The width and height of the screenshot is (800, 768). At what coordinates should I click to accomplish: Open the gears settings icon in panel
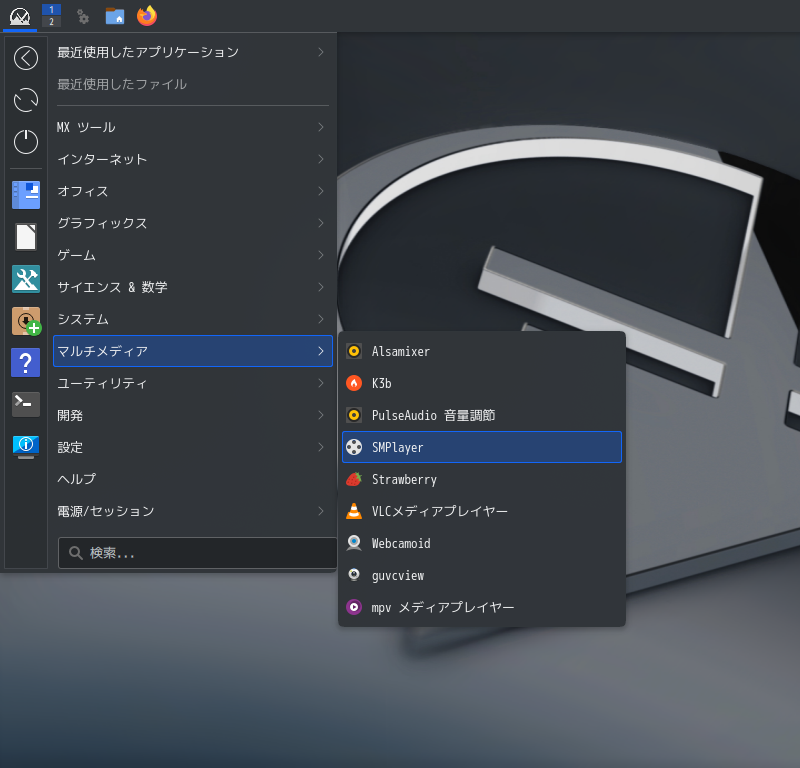[x=83, y=16]
